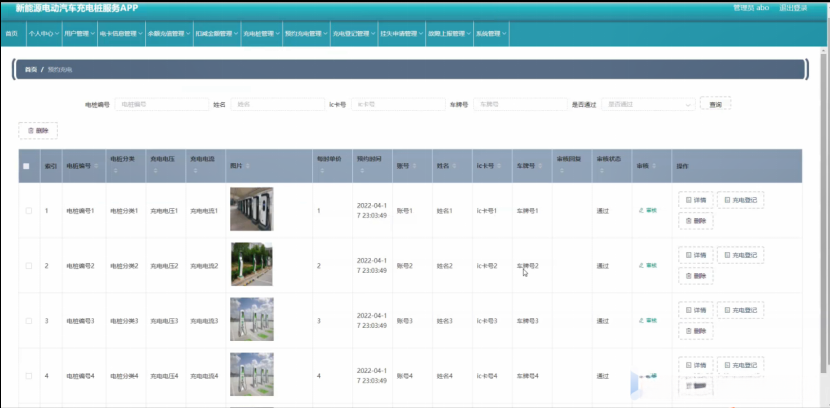Click the 详情 button in row 1

[695, 200]
